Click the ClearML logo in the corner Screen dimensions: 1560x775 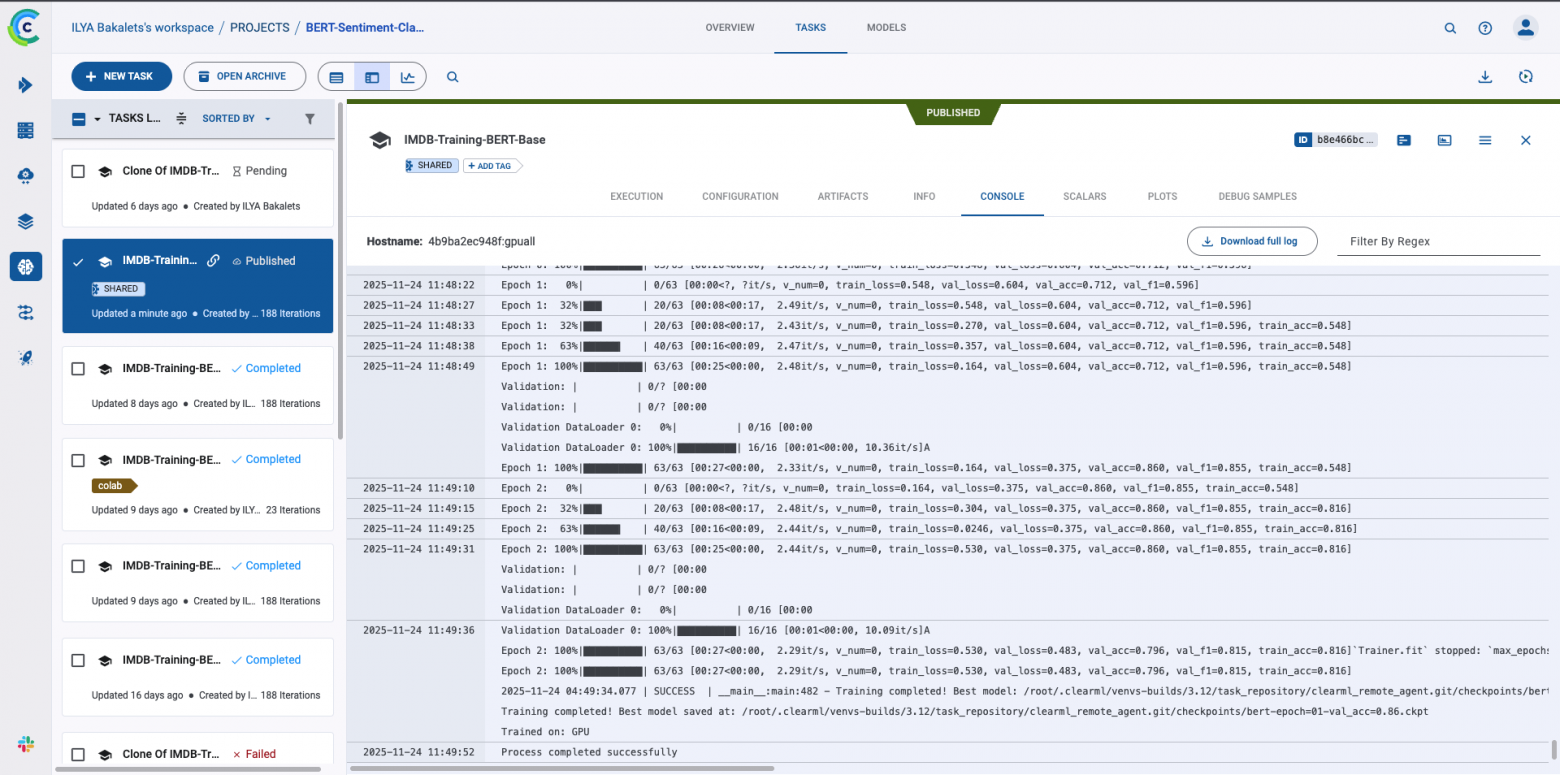[25, 27]
